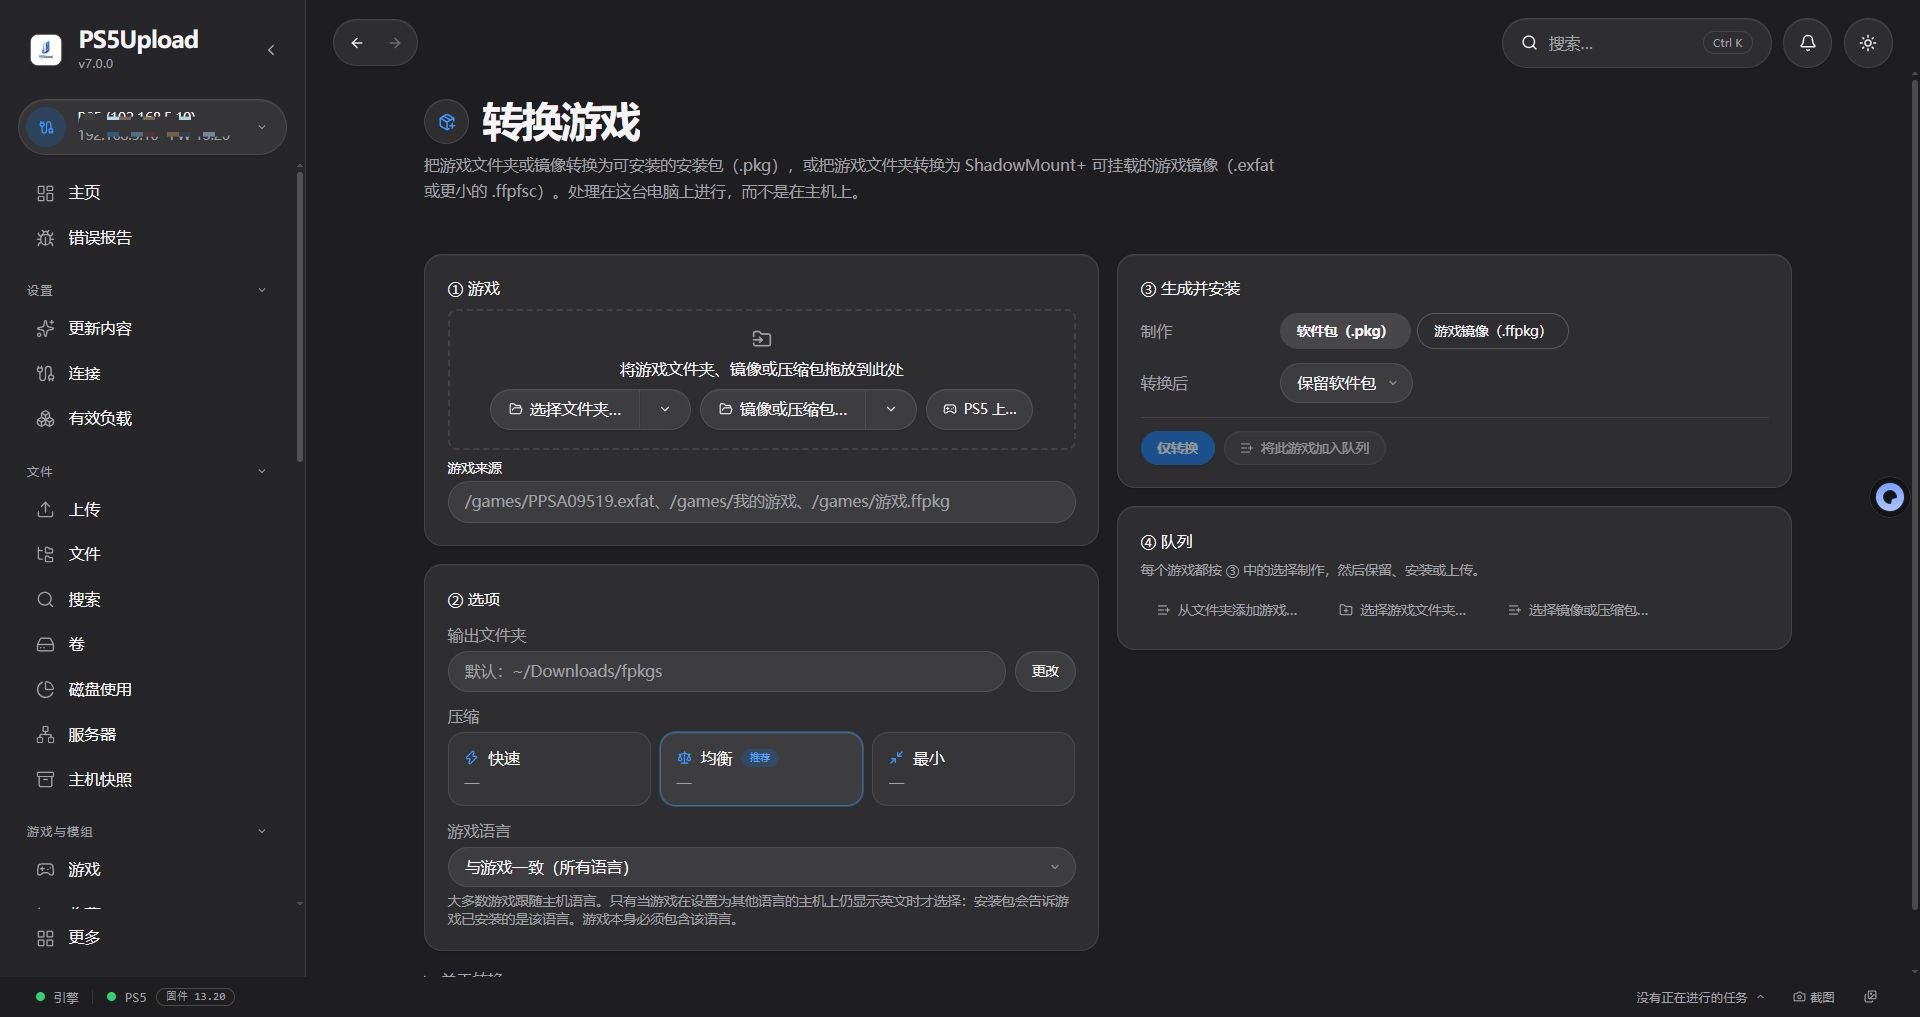Screen dimensions: 1920x1017
Task: Open the 游戏语言 dropdown
Action: [x=761, y=867]
